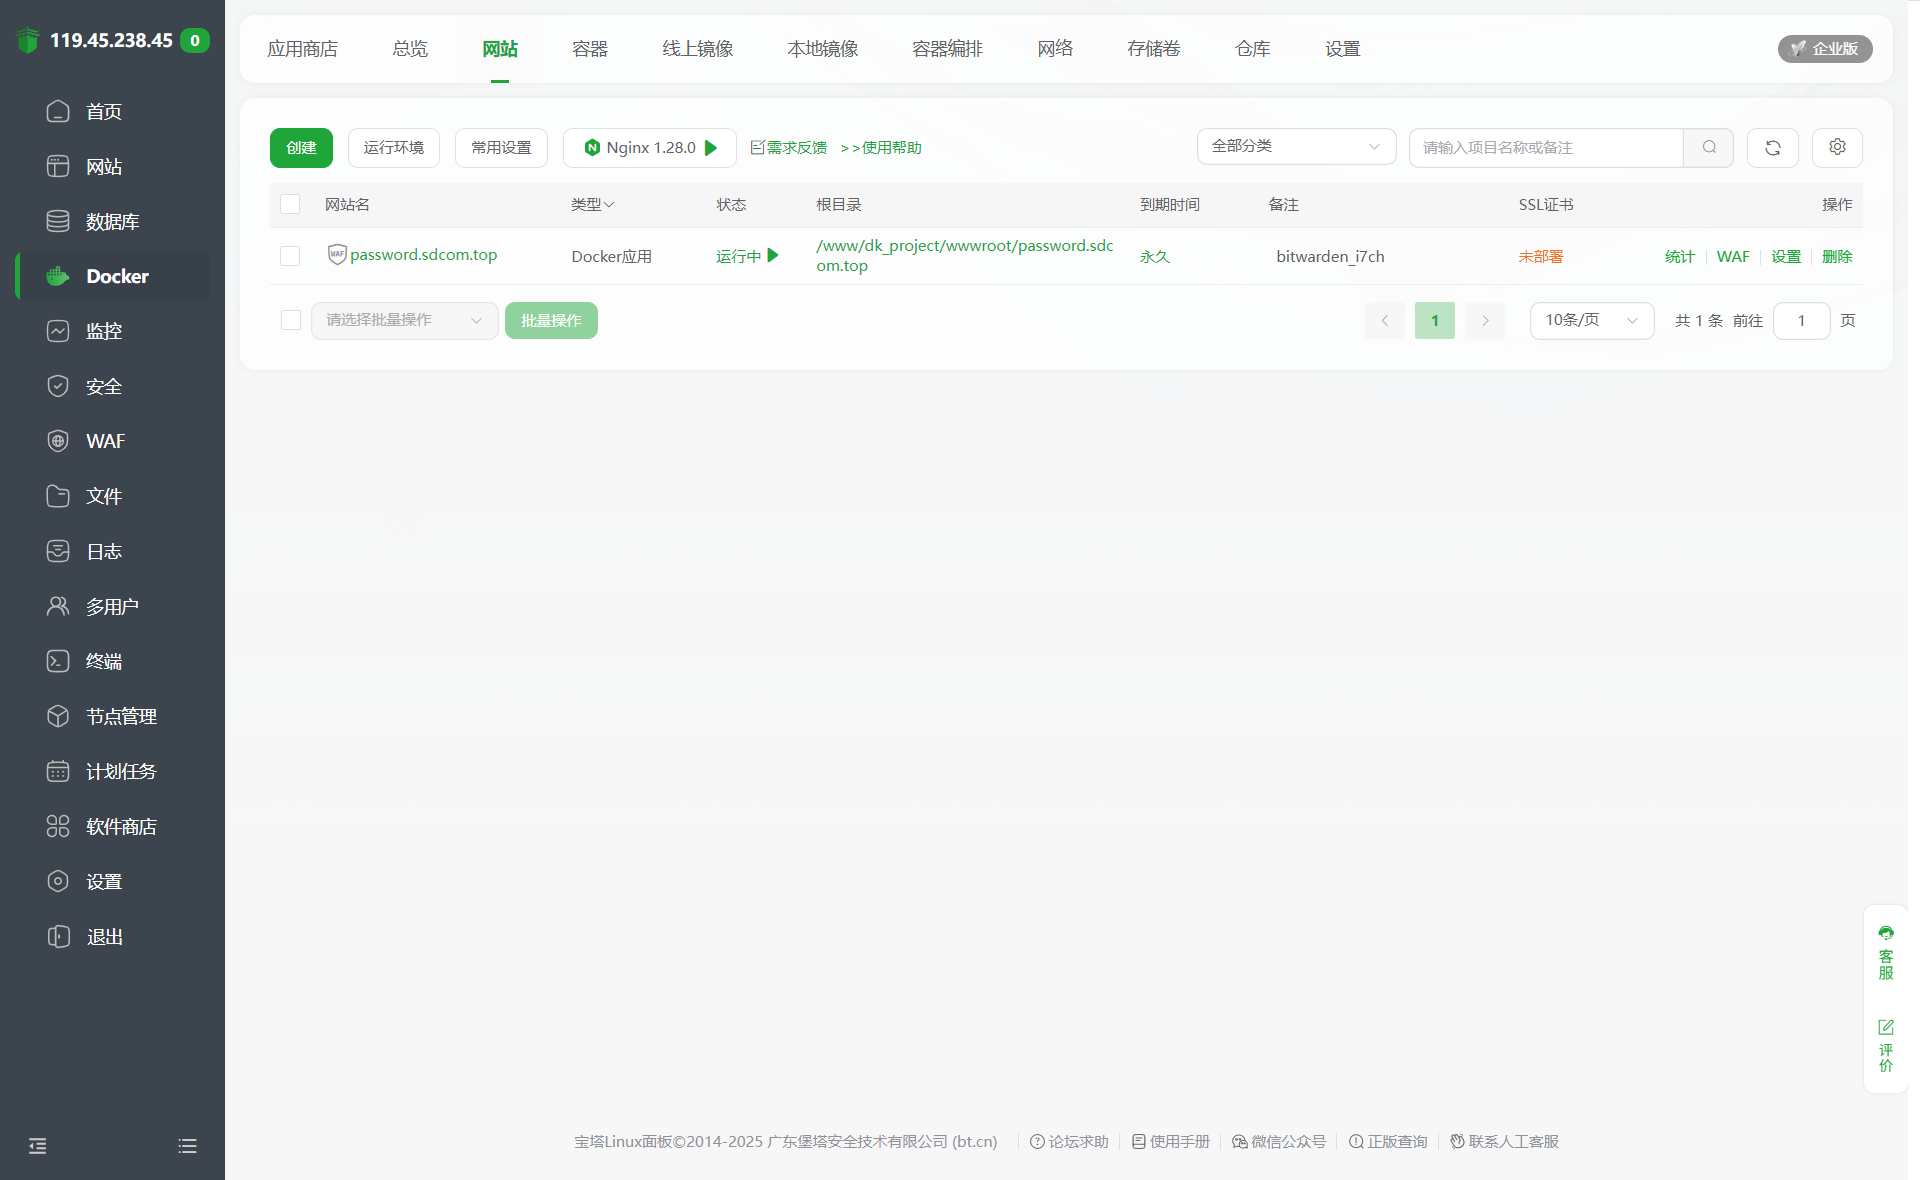
Task: Open the terminal (终端) sidebar icon
Action: coord(58,661)
